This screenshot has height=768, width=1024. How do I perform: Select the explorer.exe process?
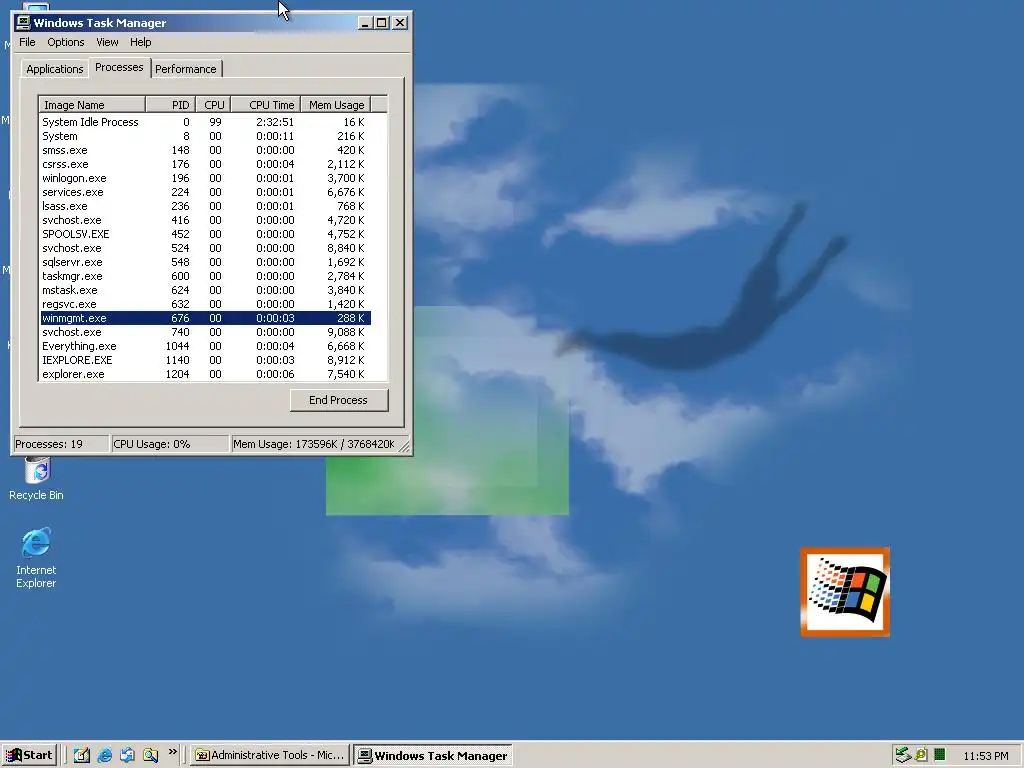(205, 375)
